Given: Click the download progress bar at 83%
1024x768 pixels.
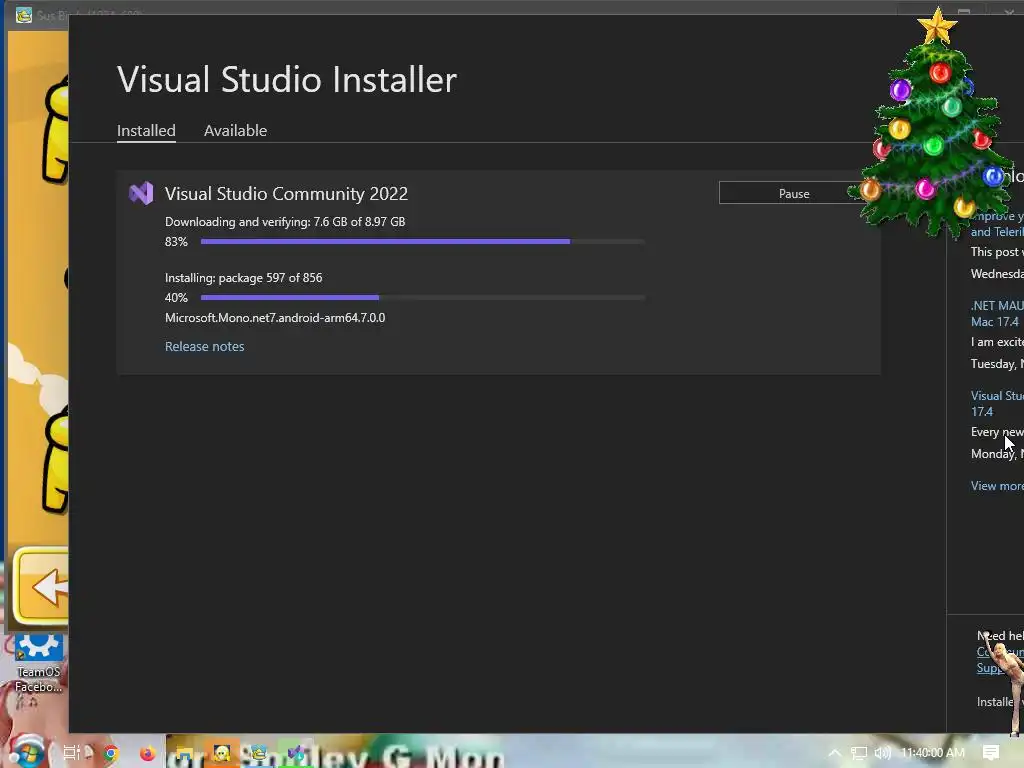Looking at the screenshot, I should click(423, 242).
